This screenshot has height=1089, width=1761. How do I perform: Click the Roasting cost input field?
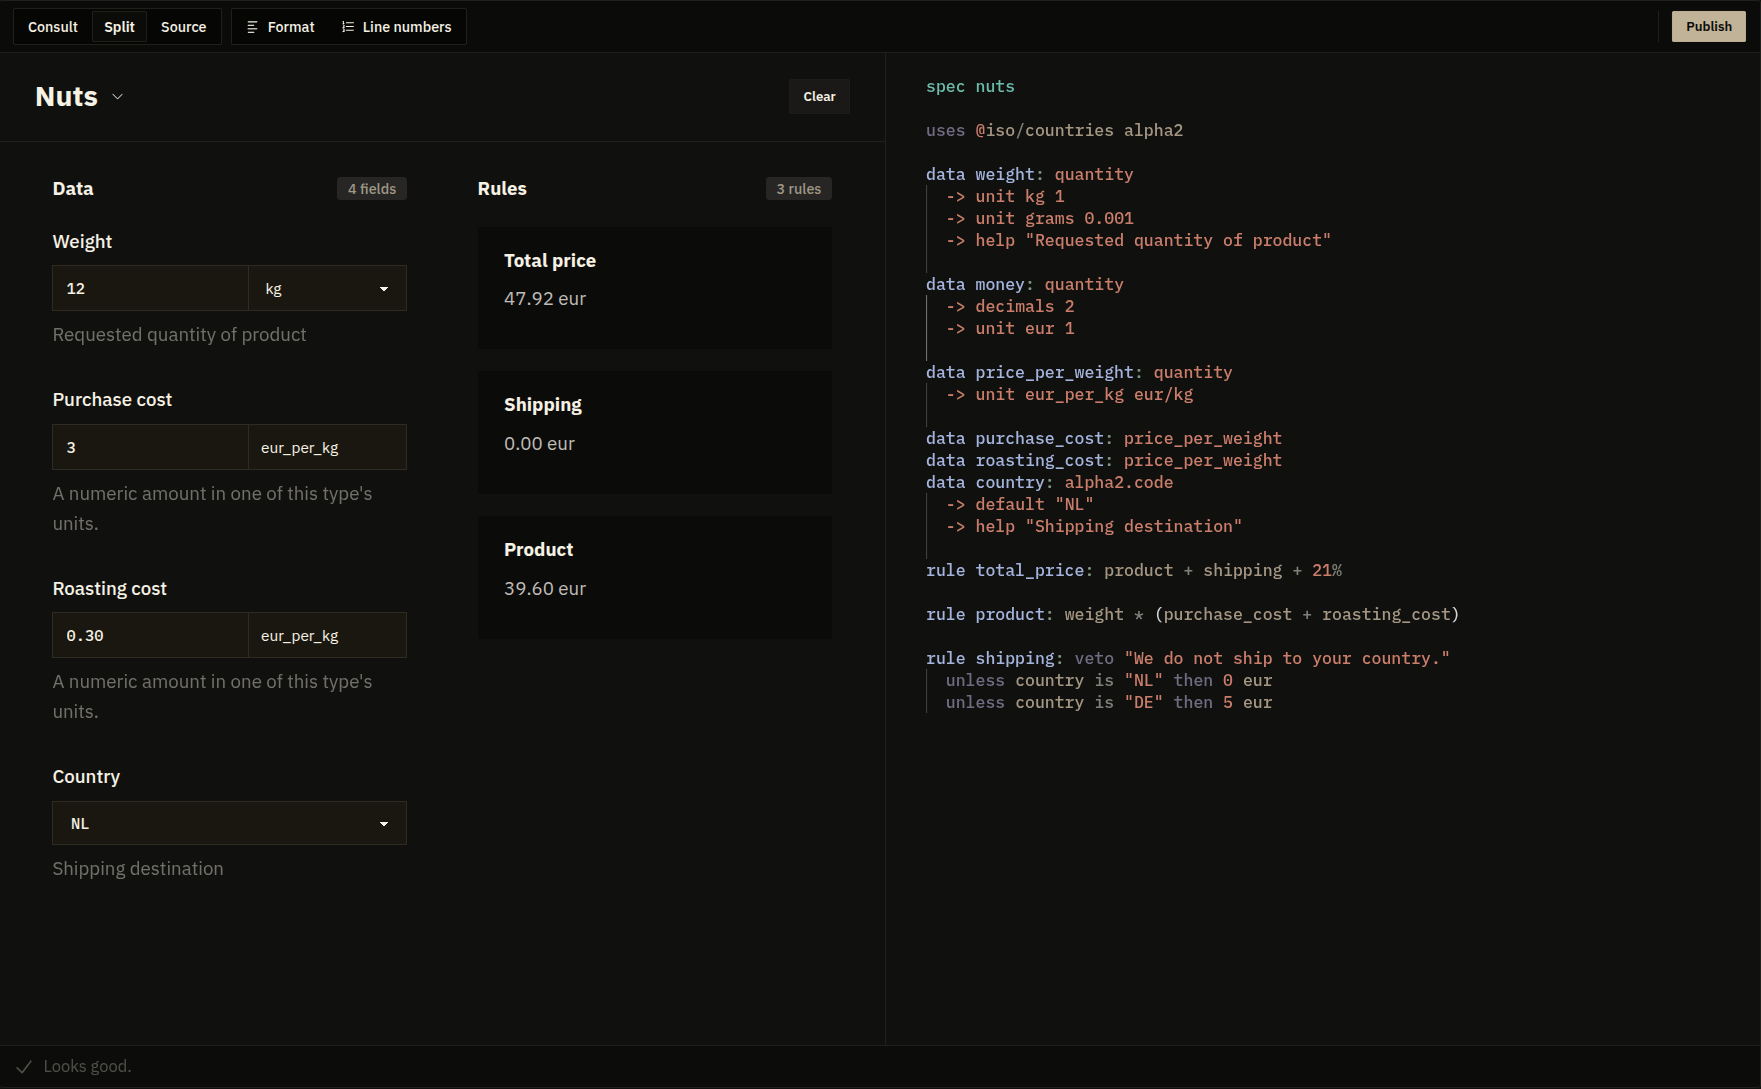click(x=150, y=635)
